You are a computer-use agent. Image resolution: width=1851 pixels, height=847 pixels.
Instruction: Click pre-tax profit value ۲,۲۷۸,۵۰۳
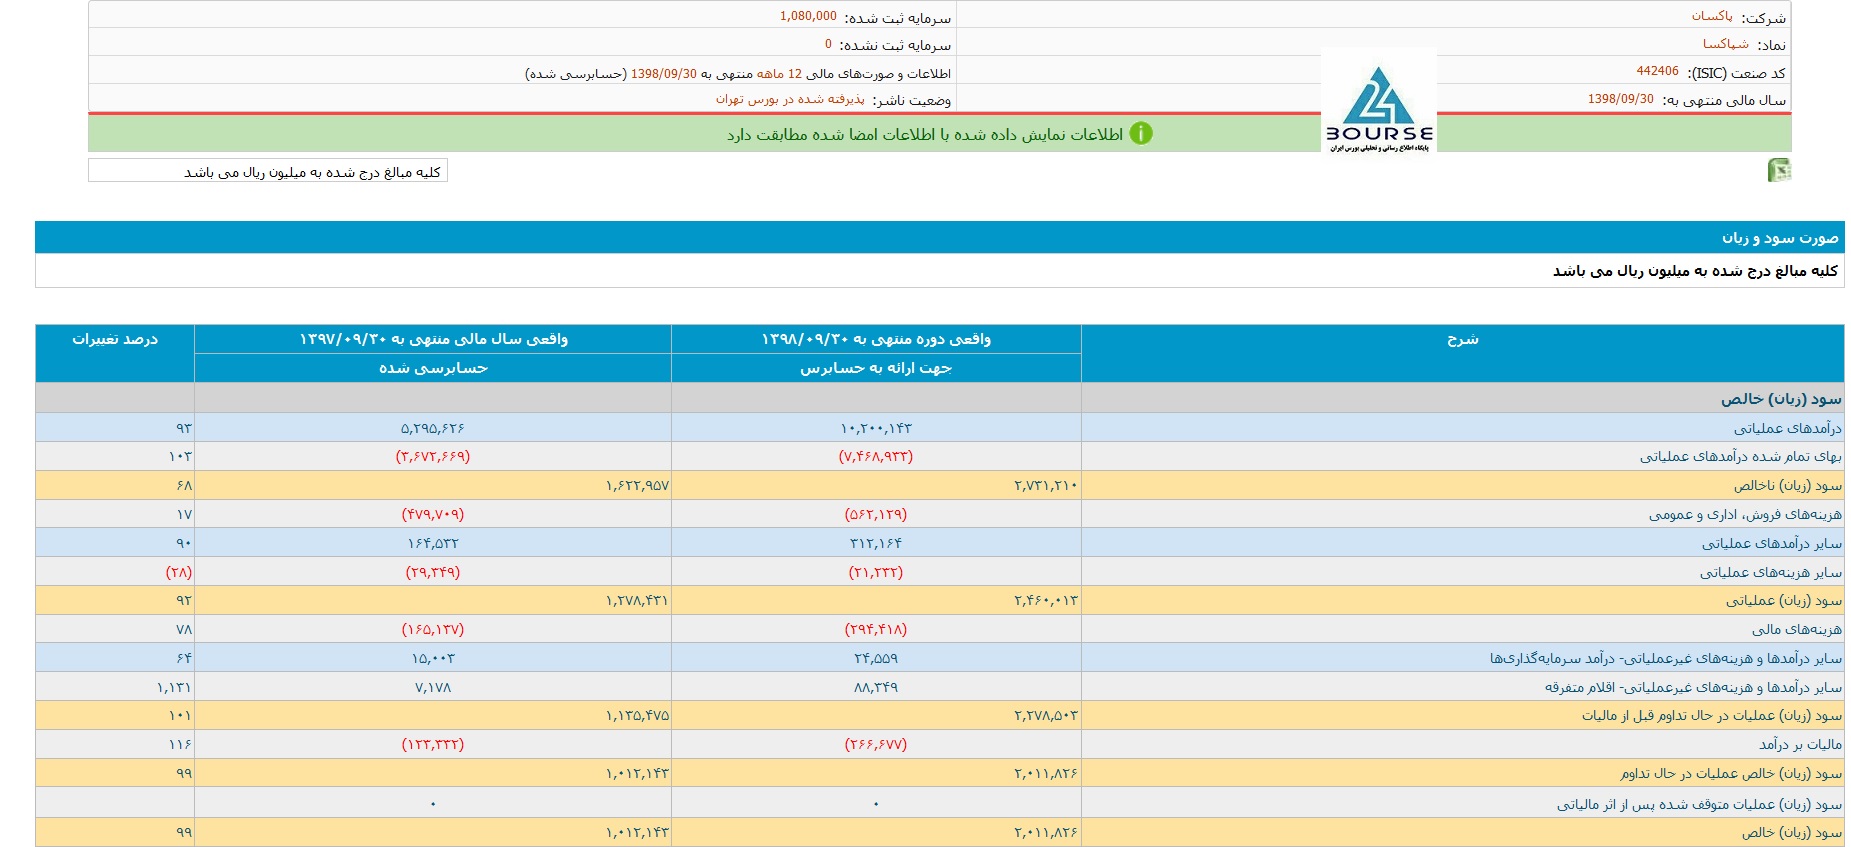(1046, 716)
